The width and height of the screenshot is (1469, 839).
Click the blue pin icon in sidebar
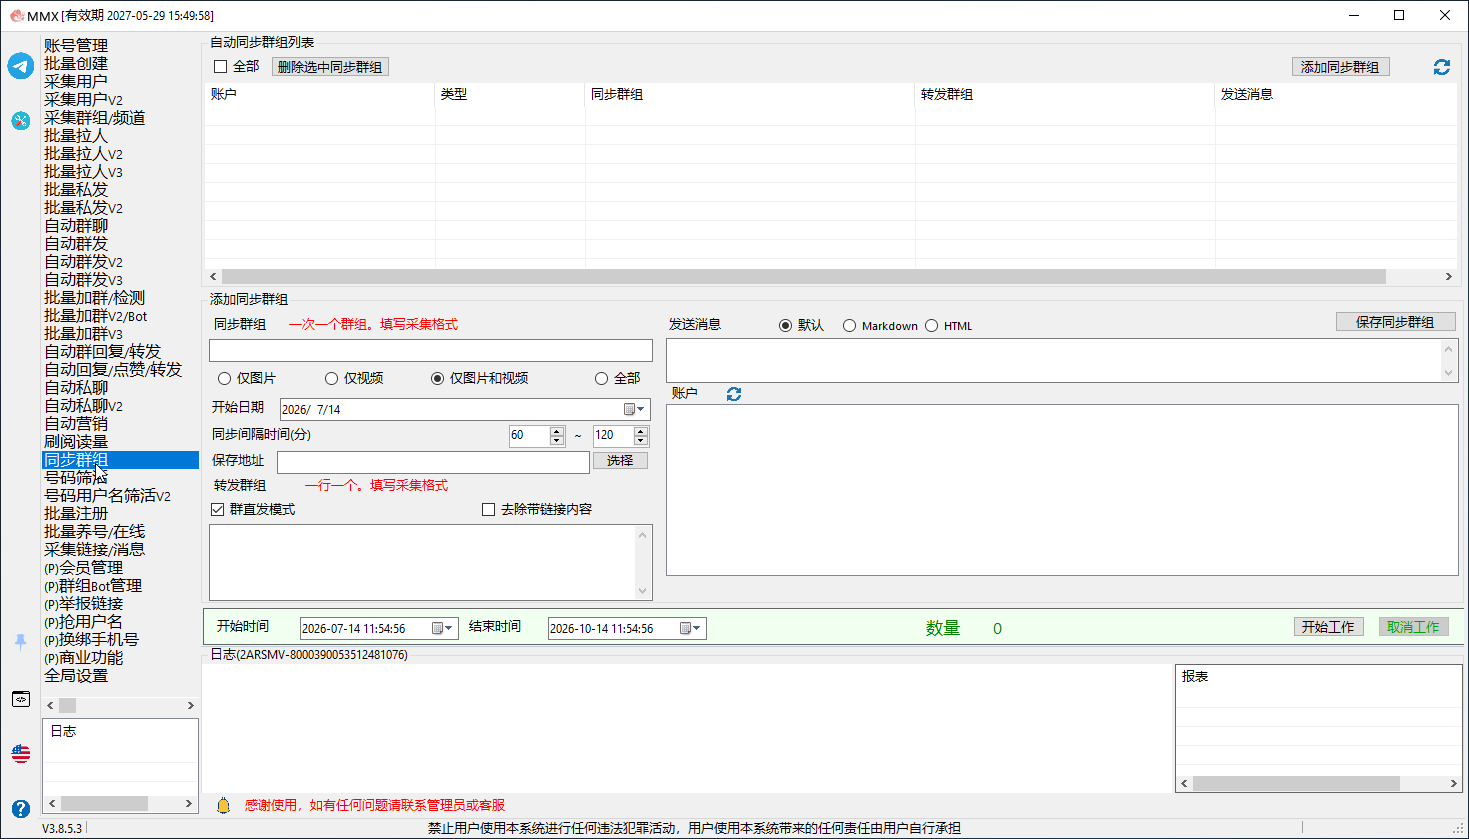coord(21,642)
